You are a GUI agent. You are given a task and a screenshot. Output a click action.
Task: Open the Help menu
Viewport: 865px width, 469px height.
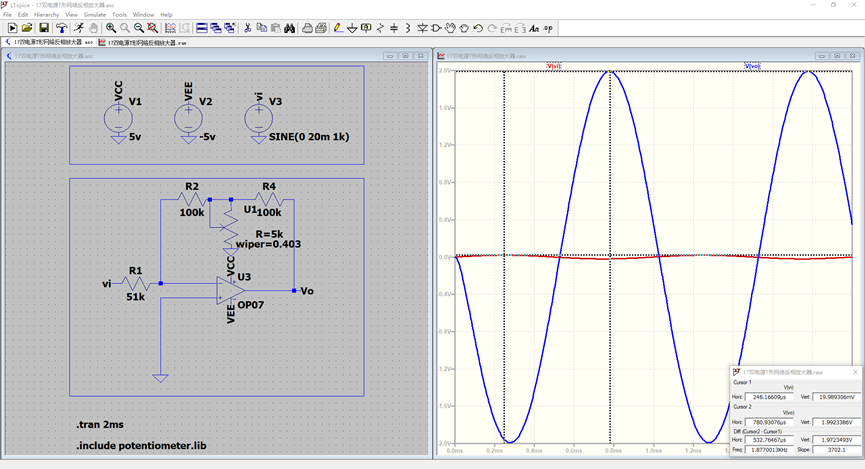click(167, 15)
